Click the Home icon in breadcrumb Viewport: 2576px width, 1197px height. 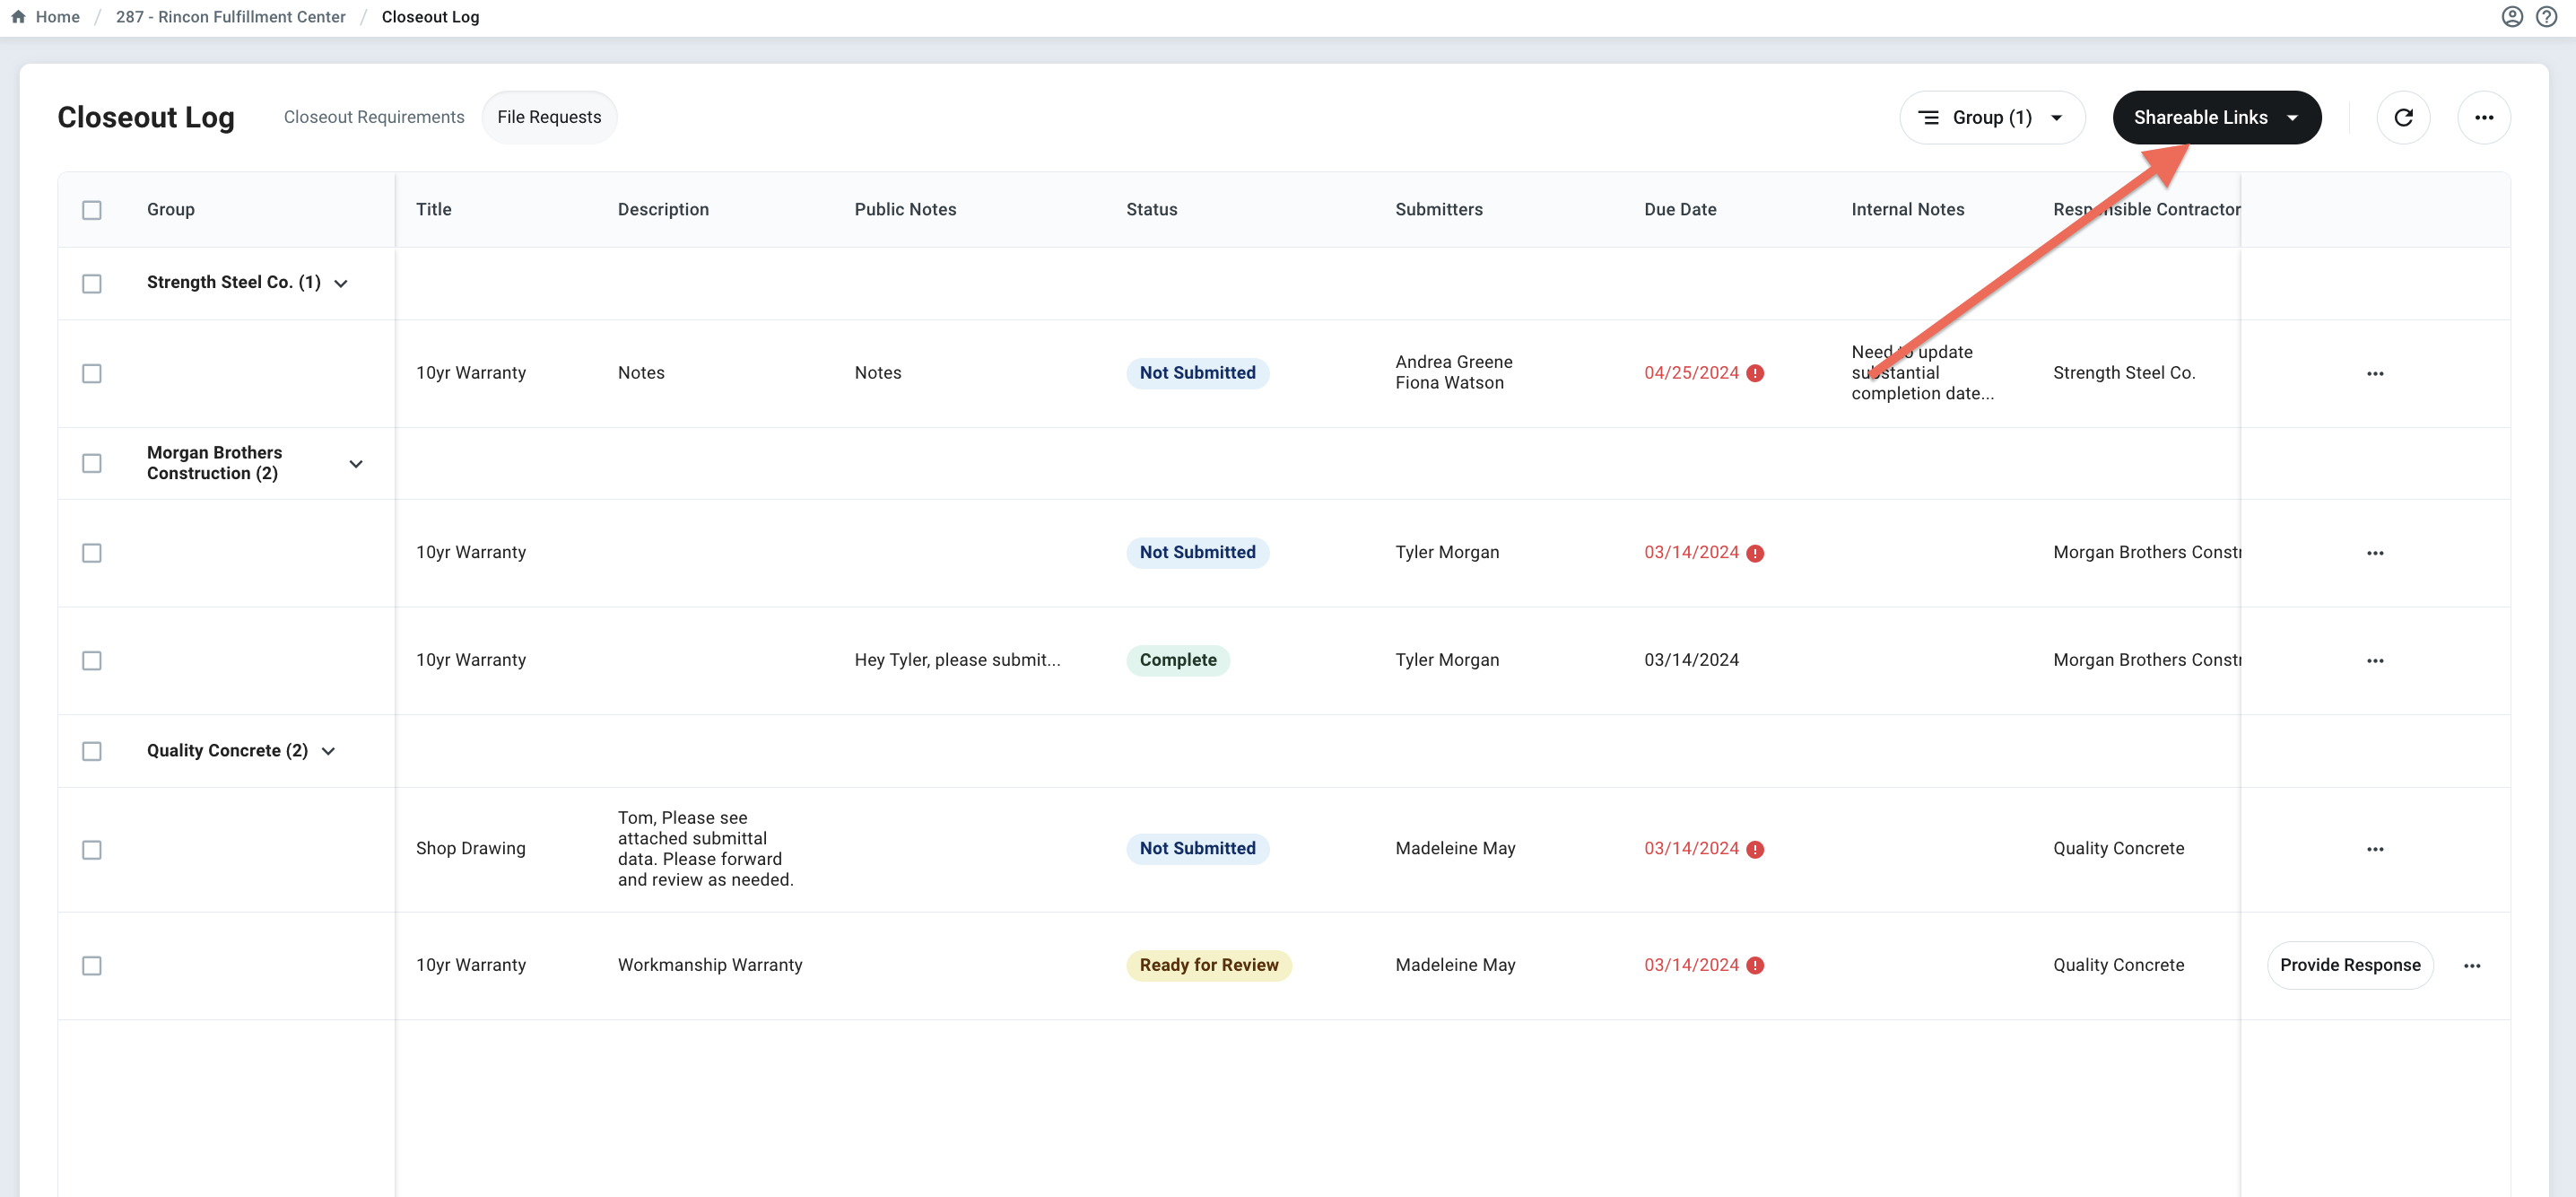tap(18, 17)
